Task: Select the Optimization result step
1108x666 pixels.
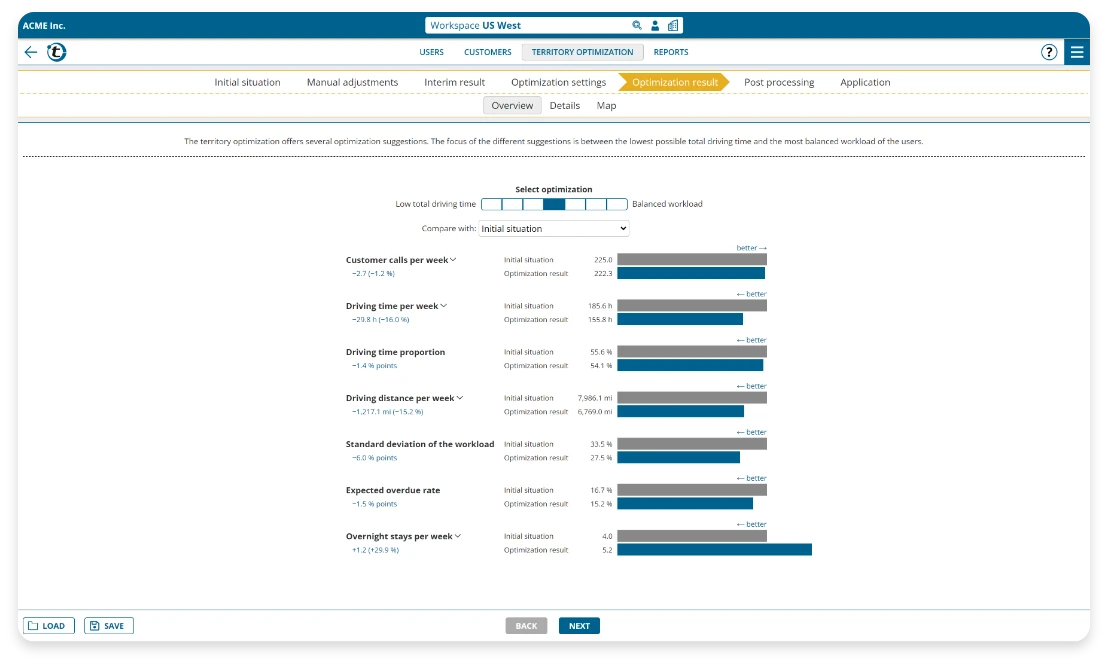Action: click(674, 83)
